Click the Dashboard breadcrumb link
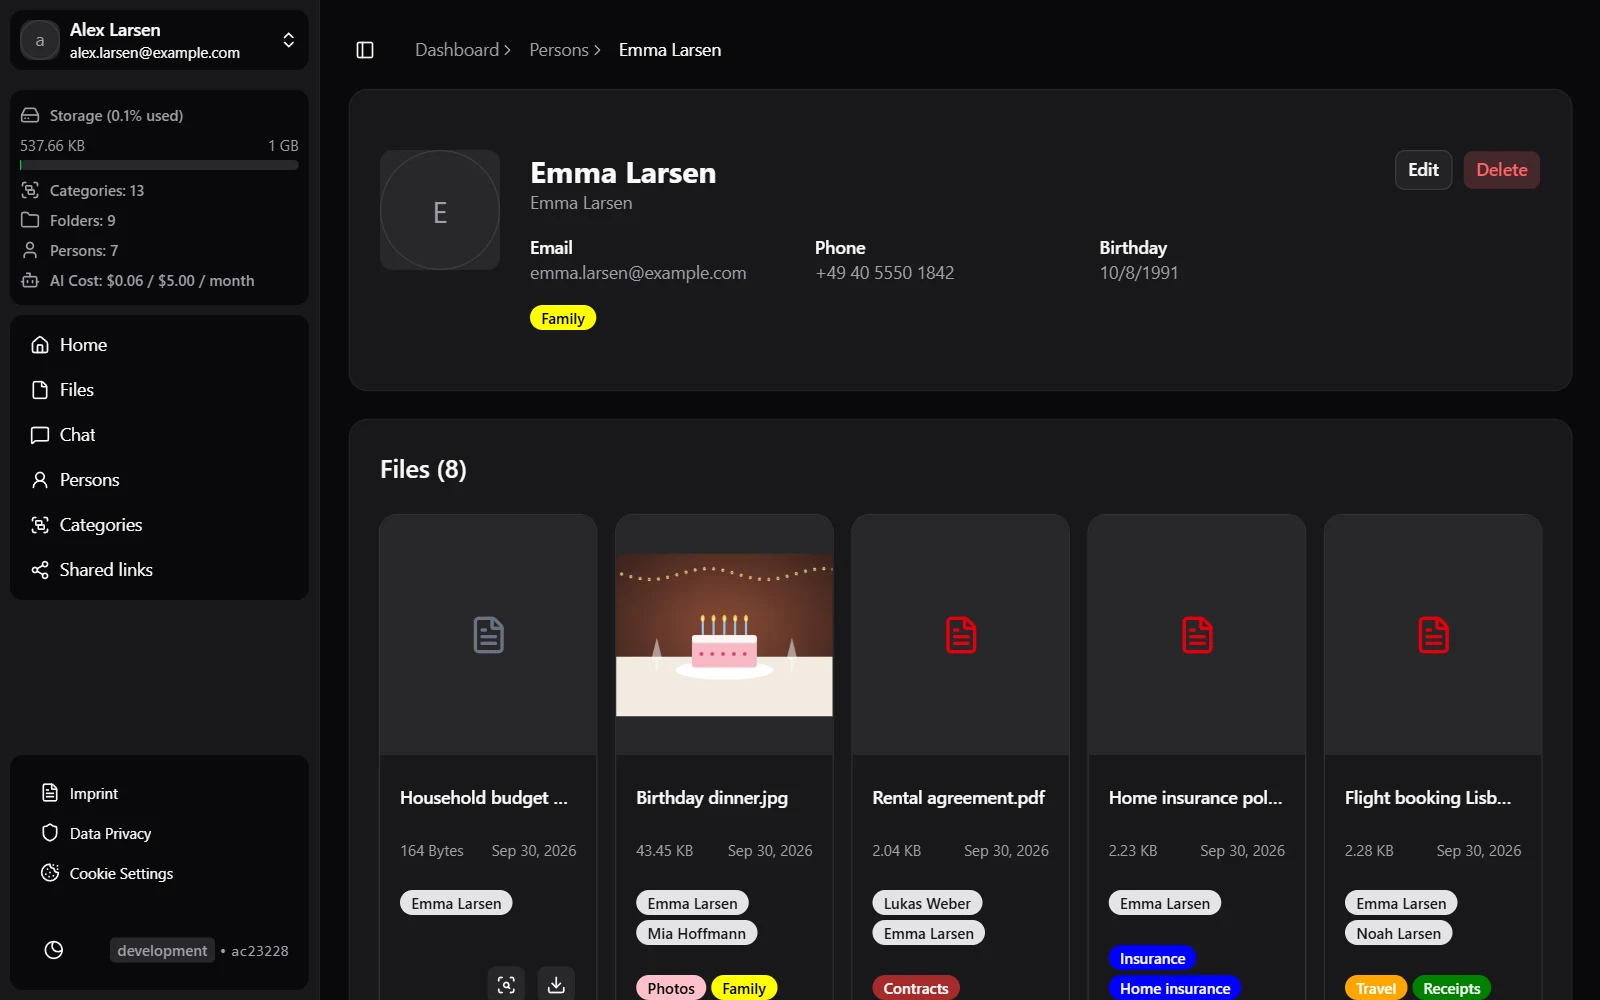This screenshot has height=1000, width=1600. [457, 50]
